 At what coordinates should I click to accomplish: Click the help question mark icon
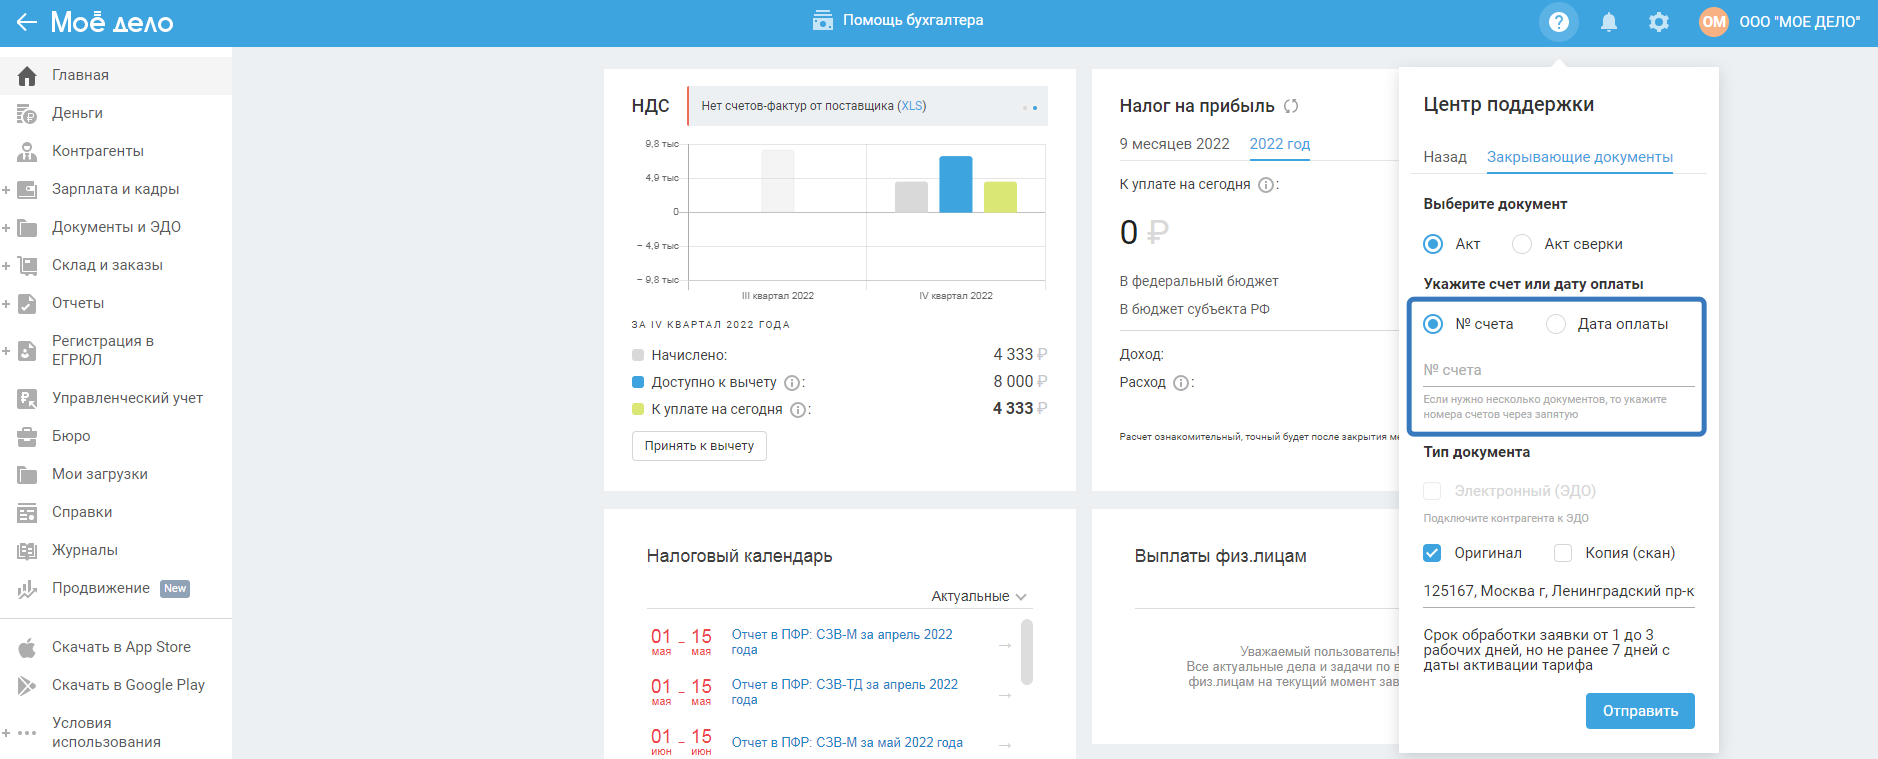point(1558,22)
